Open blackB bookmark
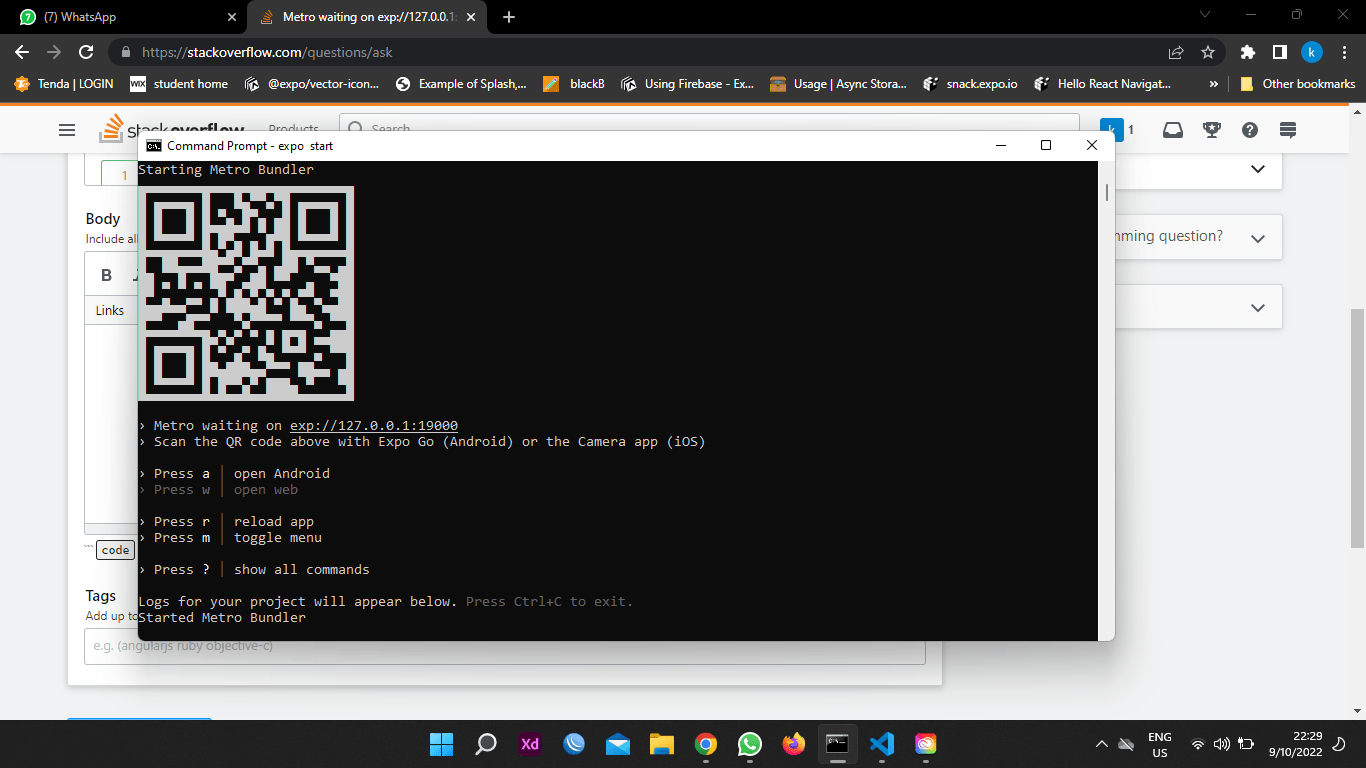This screenshot has width=1366, height=768. [574, 84]
